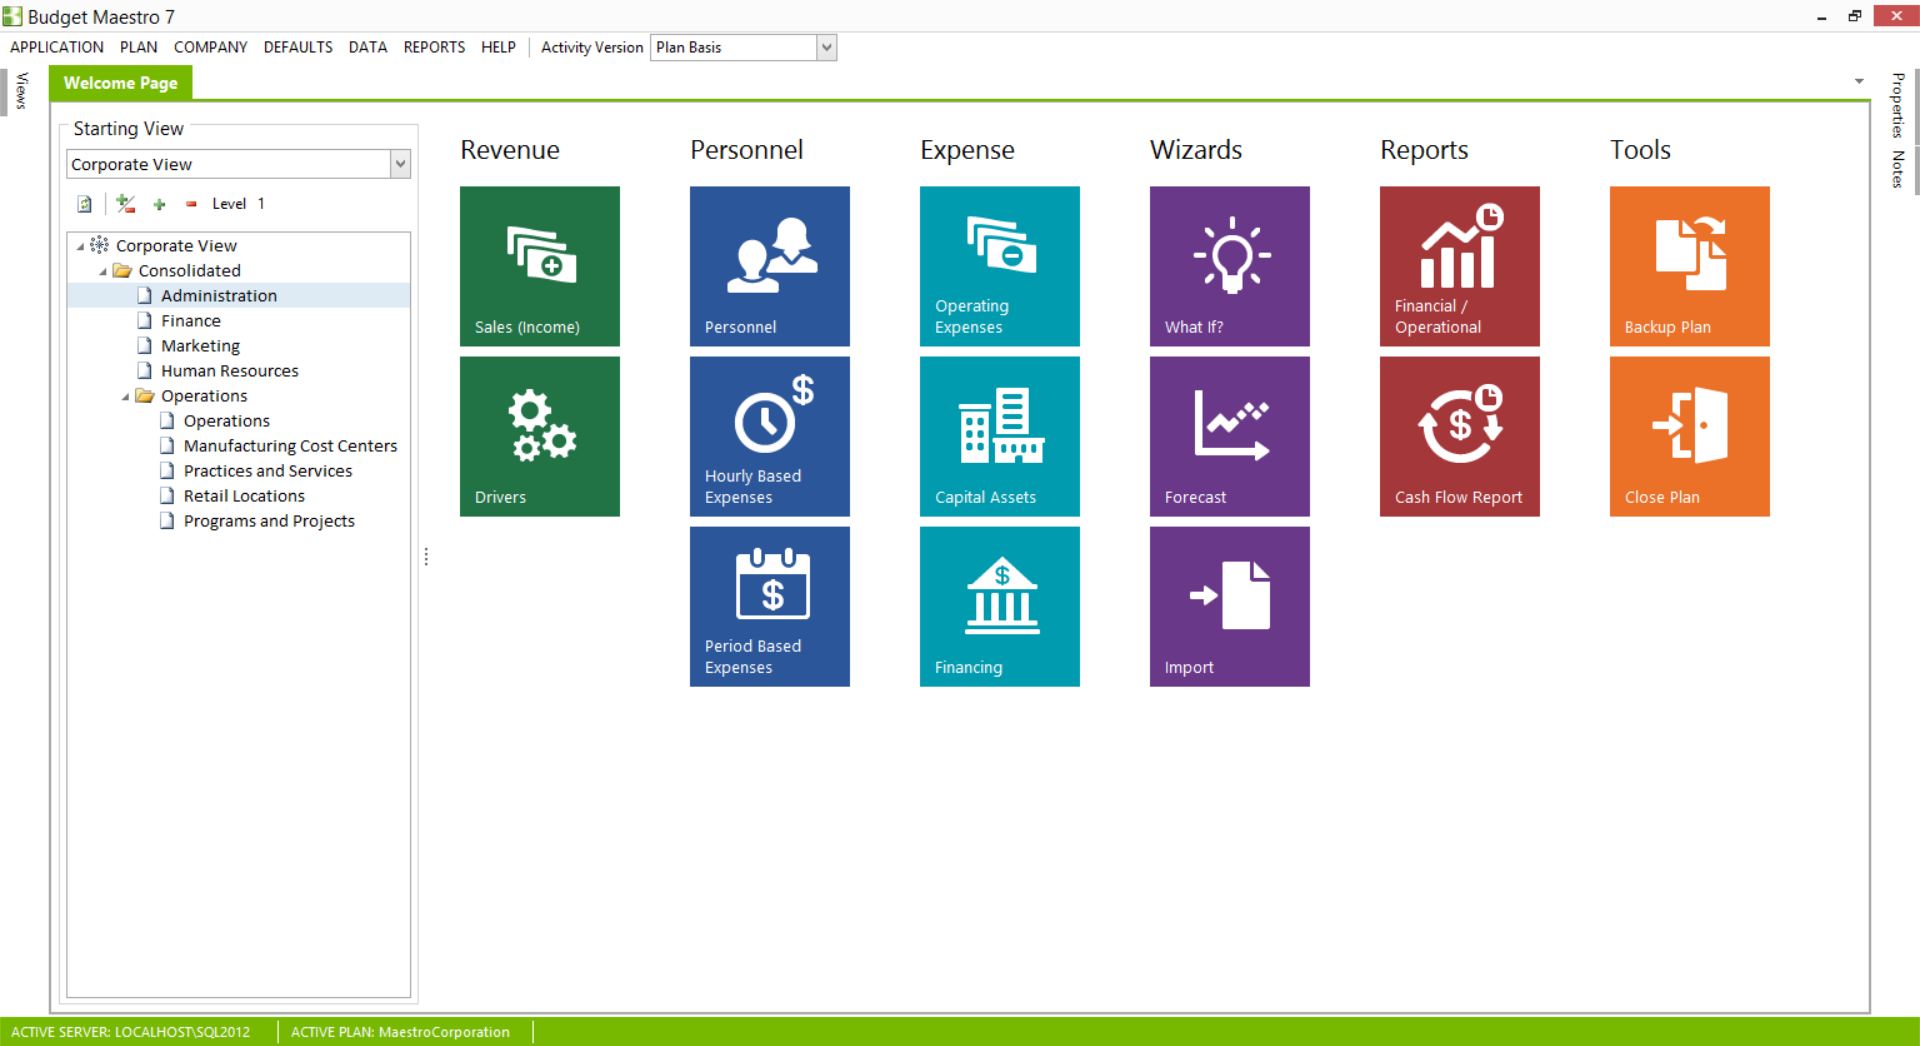The image size is (1920, 1046).
Task: Click the Tools column heading
Action: click(1640, 150)
